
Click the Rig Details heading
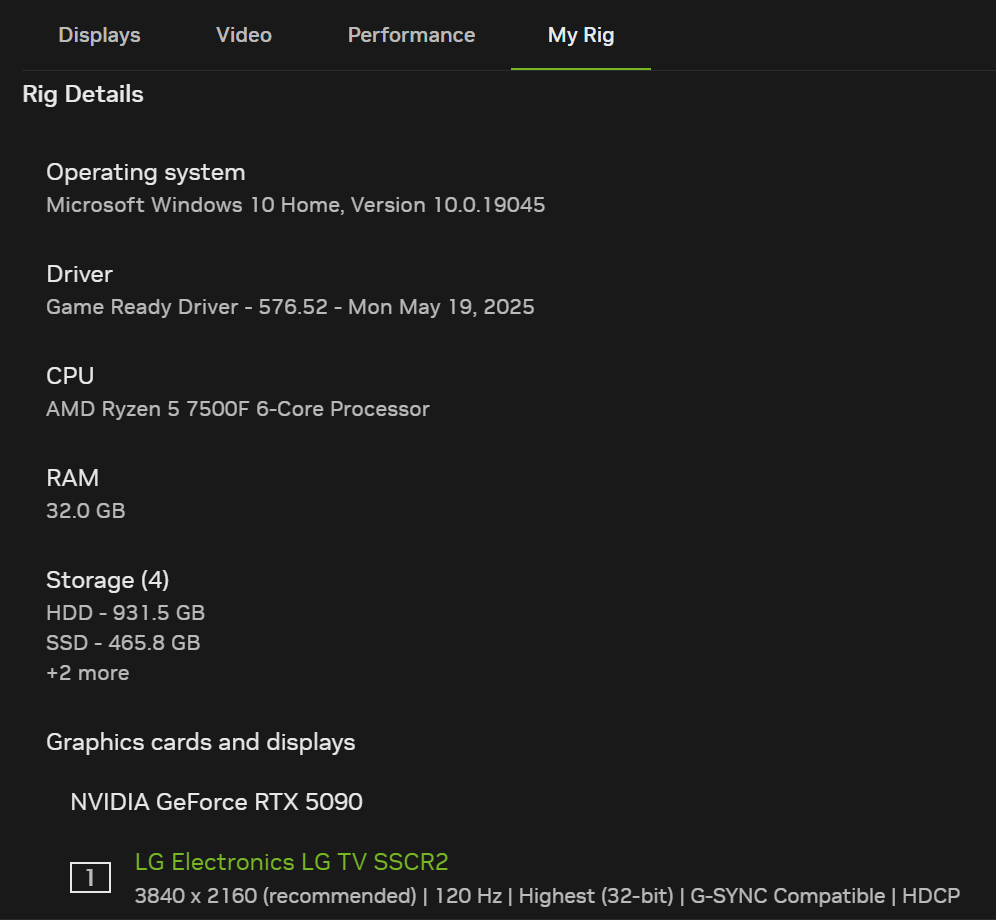click(83, 94)
